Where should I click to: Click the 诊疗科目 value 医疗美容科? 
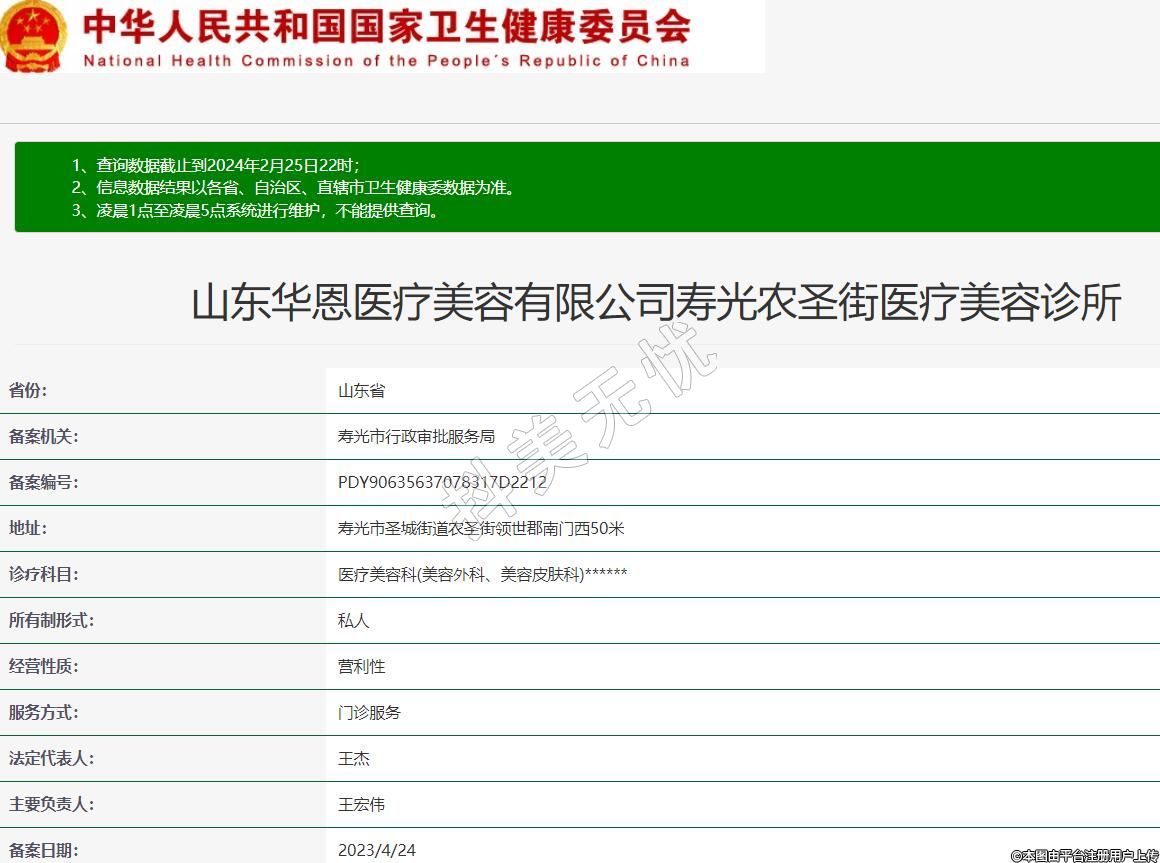[482, 575]
